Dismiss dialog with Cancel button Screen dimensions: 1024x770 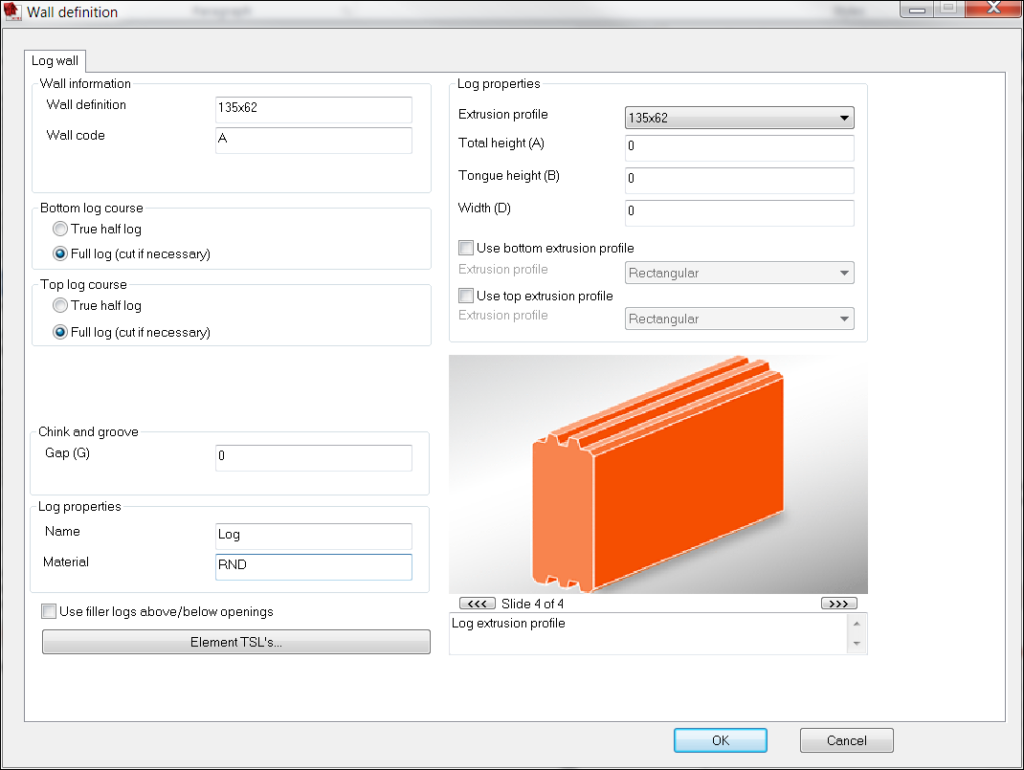[846, 740]
